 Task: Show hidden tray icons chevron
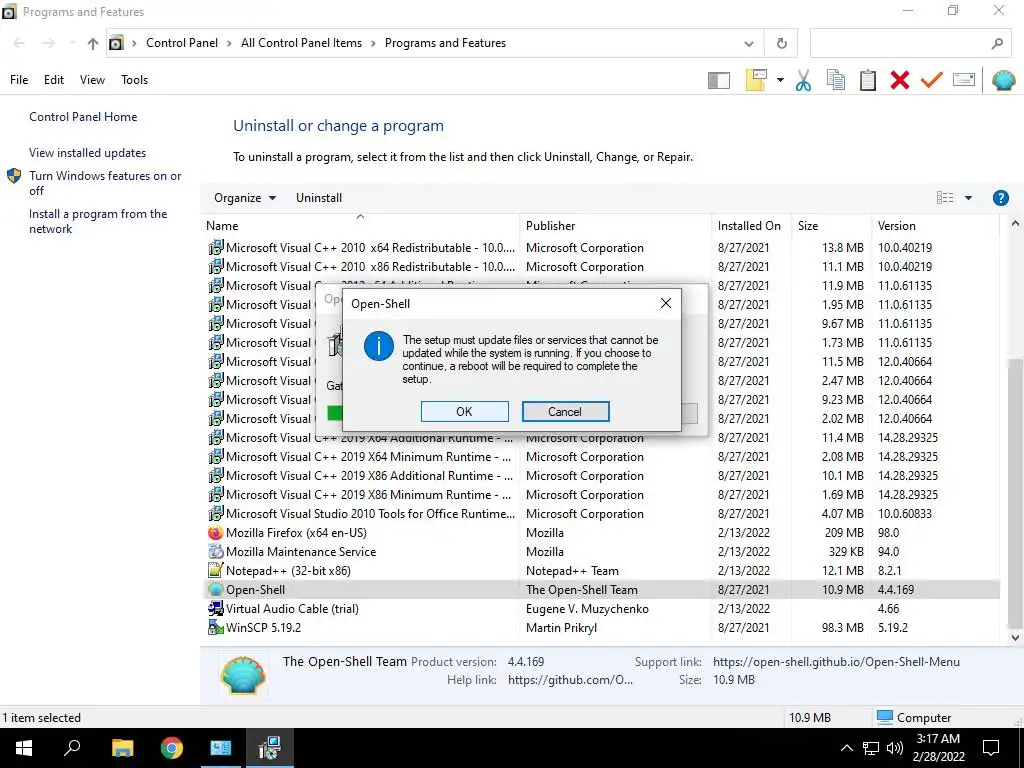pyautogui.click(x=846, y=748)
